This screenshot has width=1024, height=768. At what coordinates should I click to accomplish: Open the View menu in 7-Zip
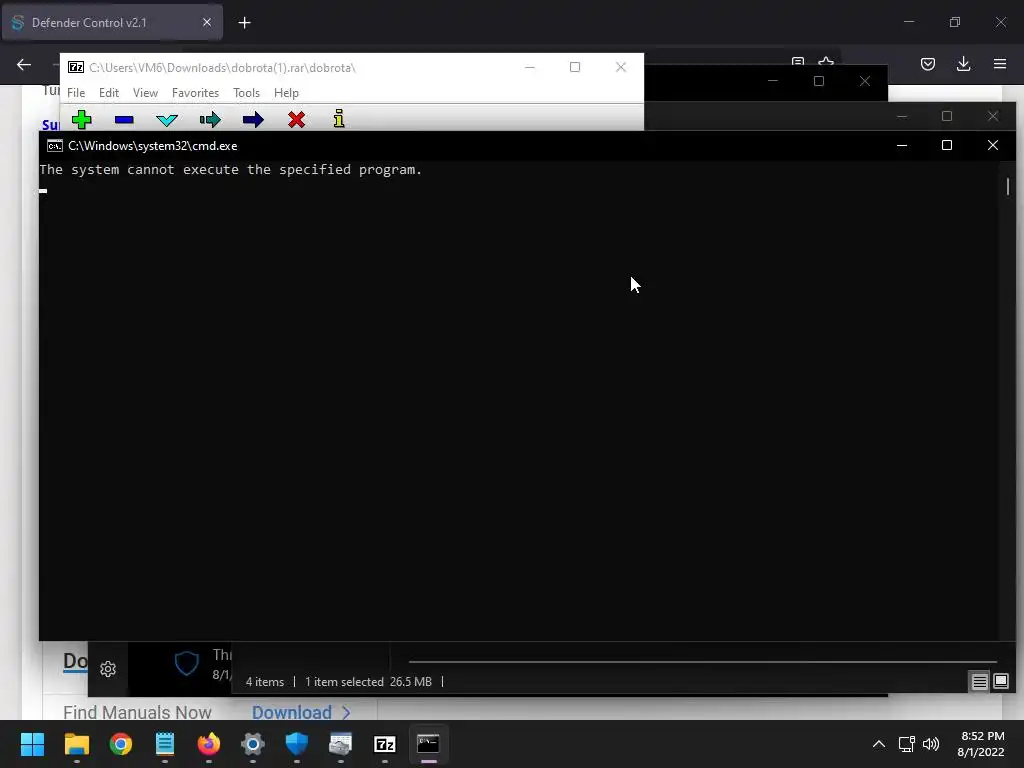145,93
